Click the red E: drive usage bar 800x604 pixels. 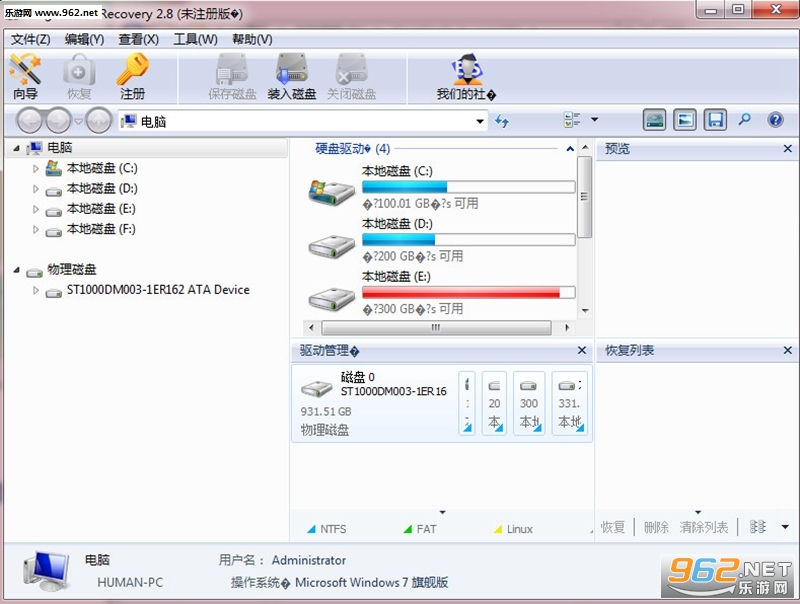(x=468, y=292)
